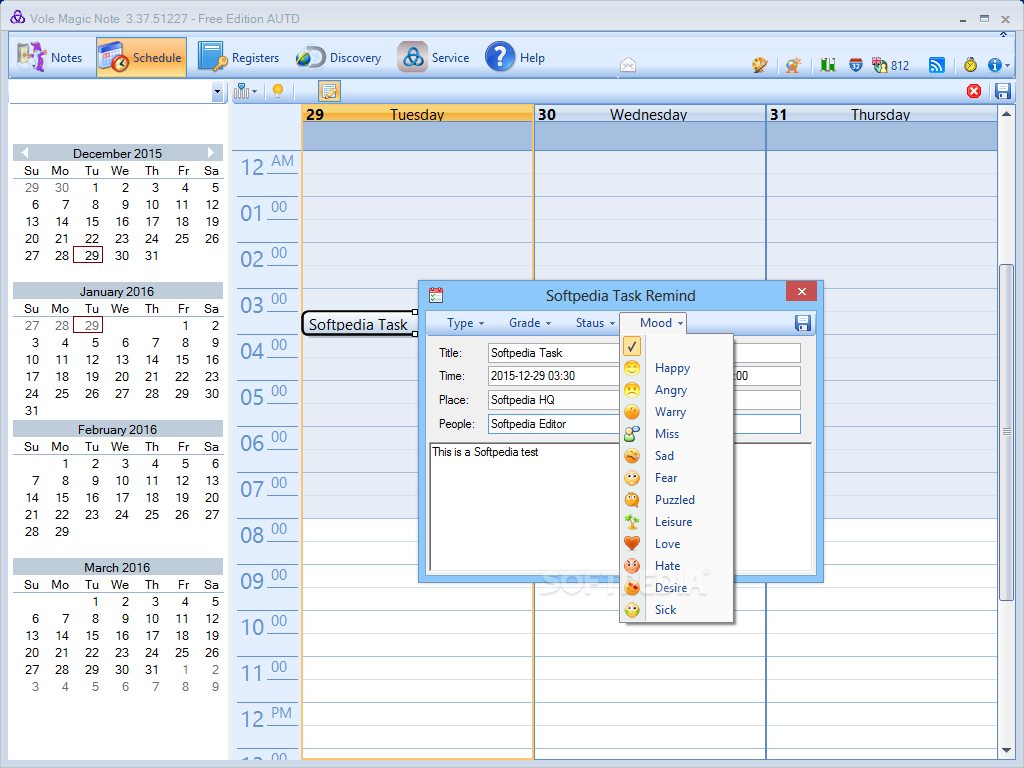Click the calendar view chart icon
This screenshot has height=768, width=1024.
[x=242, y=91]
